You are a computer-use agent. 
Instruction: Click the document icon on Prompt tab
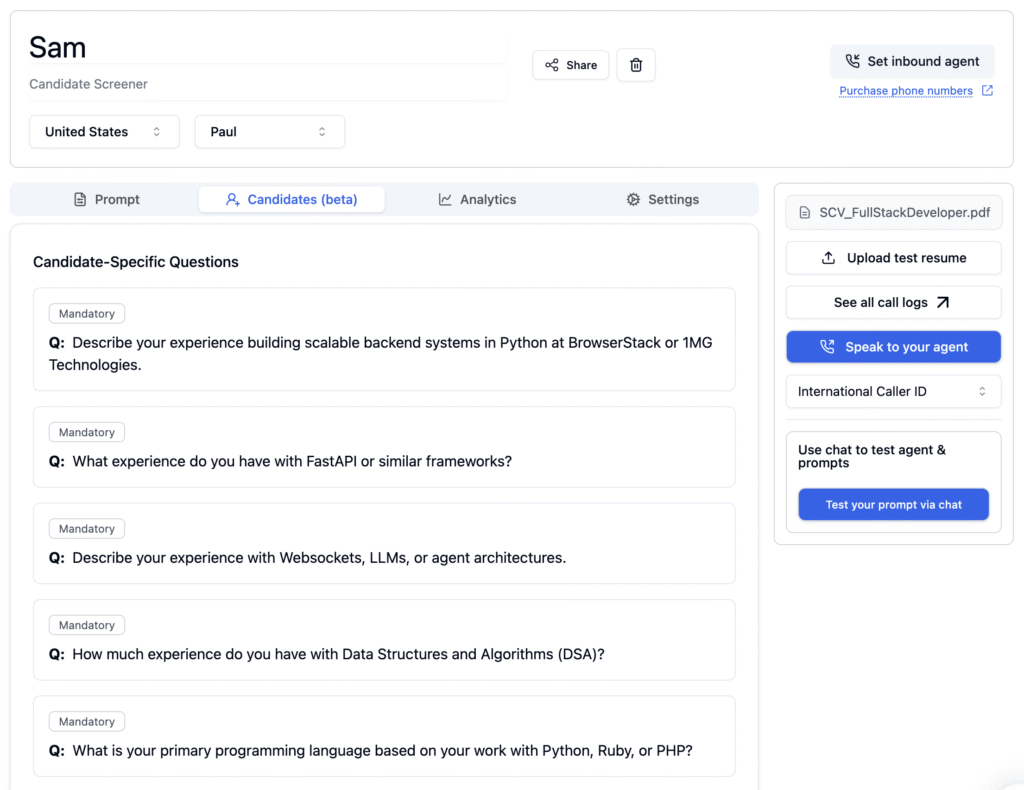(x=80, y=199)
